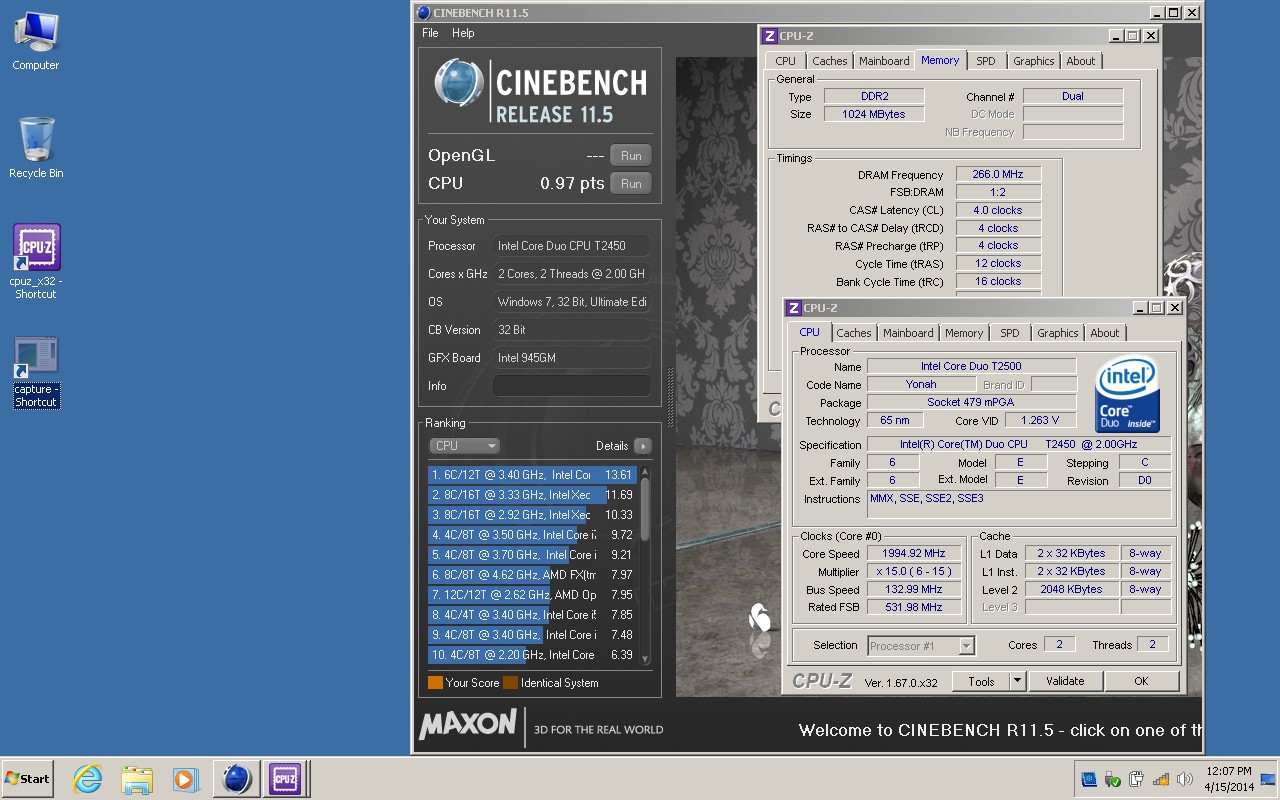1280x800 pixels.
Task: Click the power plug tray icon
Action: pos(1136,779)
